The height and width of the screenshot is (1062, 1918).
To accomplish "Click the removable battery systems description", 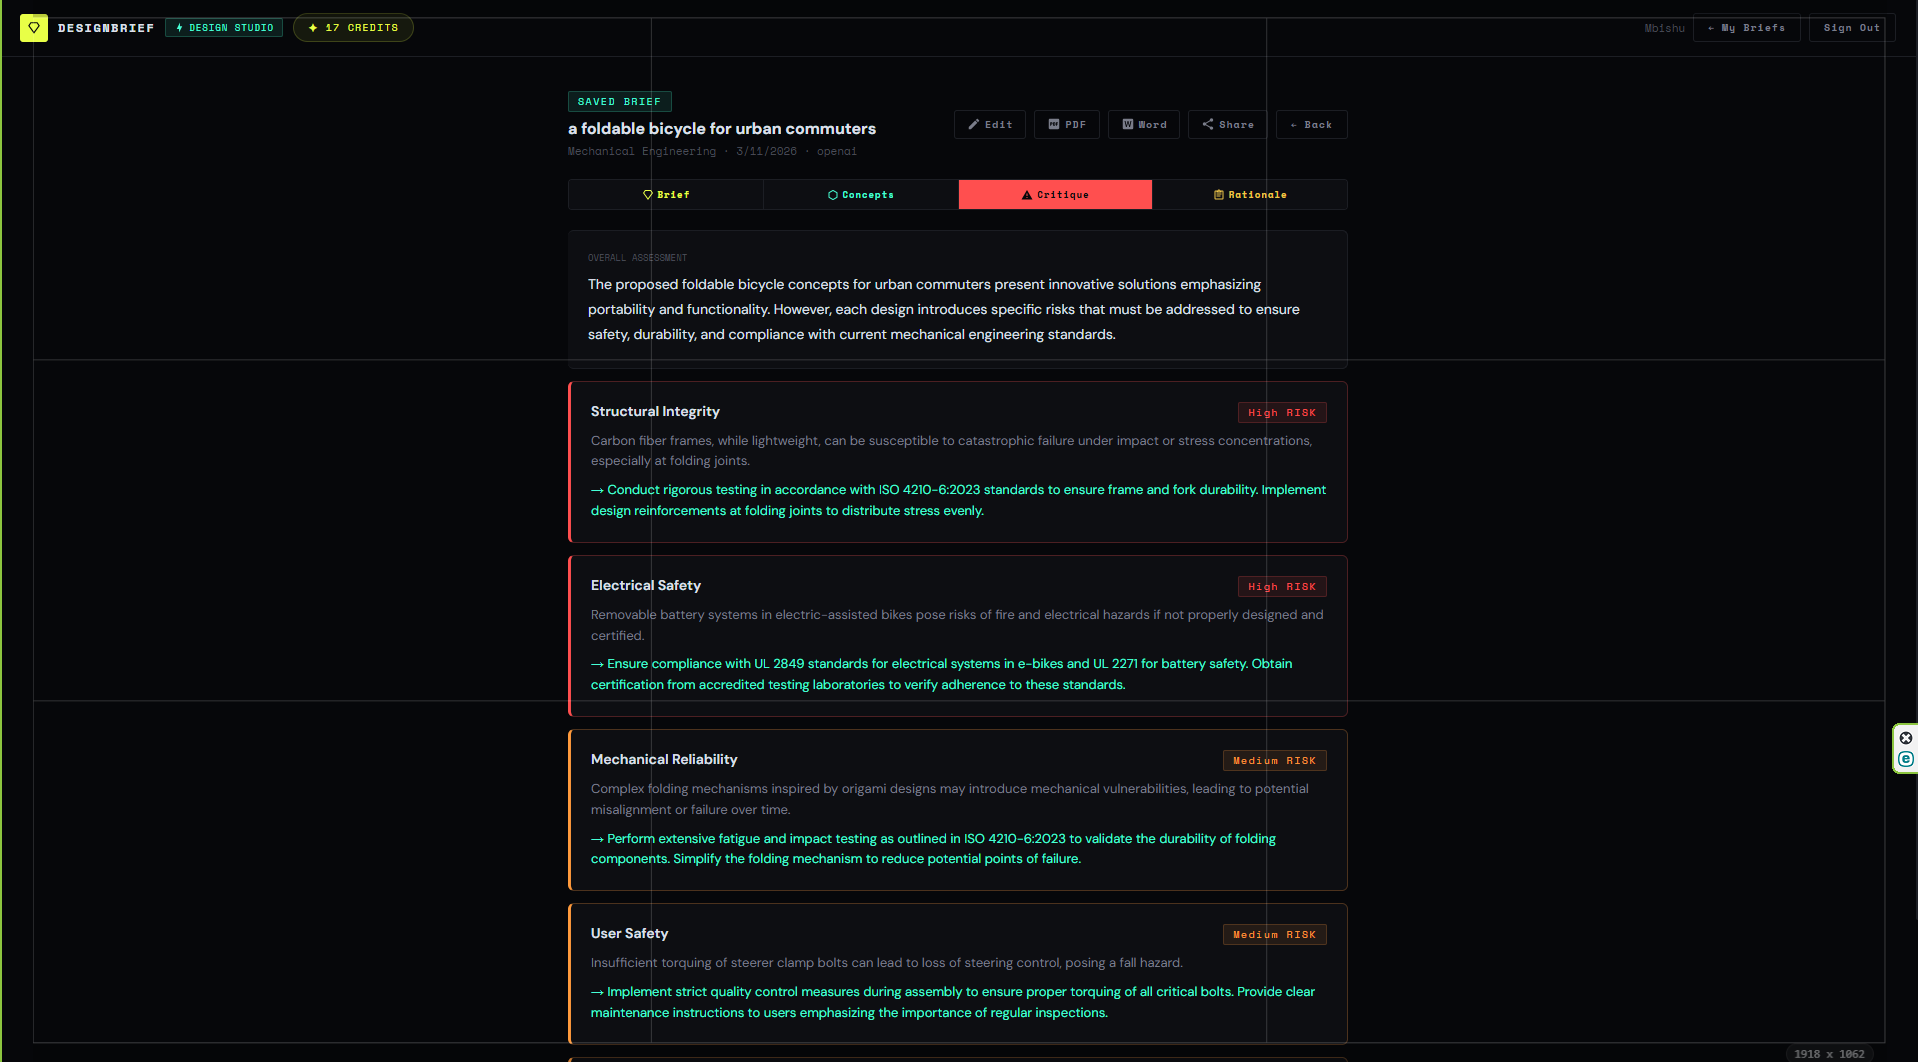I will point(957,625).
